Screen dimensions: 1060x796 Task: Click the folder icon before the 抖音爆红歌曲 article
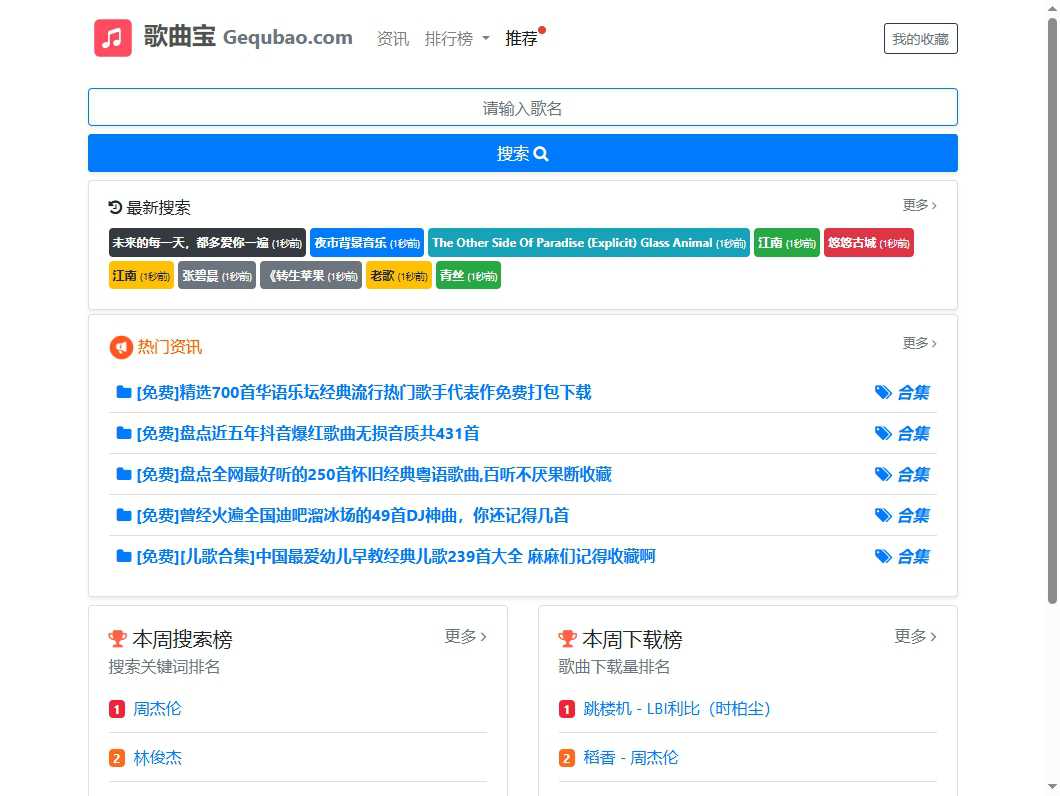124,434
